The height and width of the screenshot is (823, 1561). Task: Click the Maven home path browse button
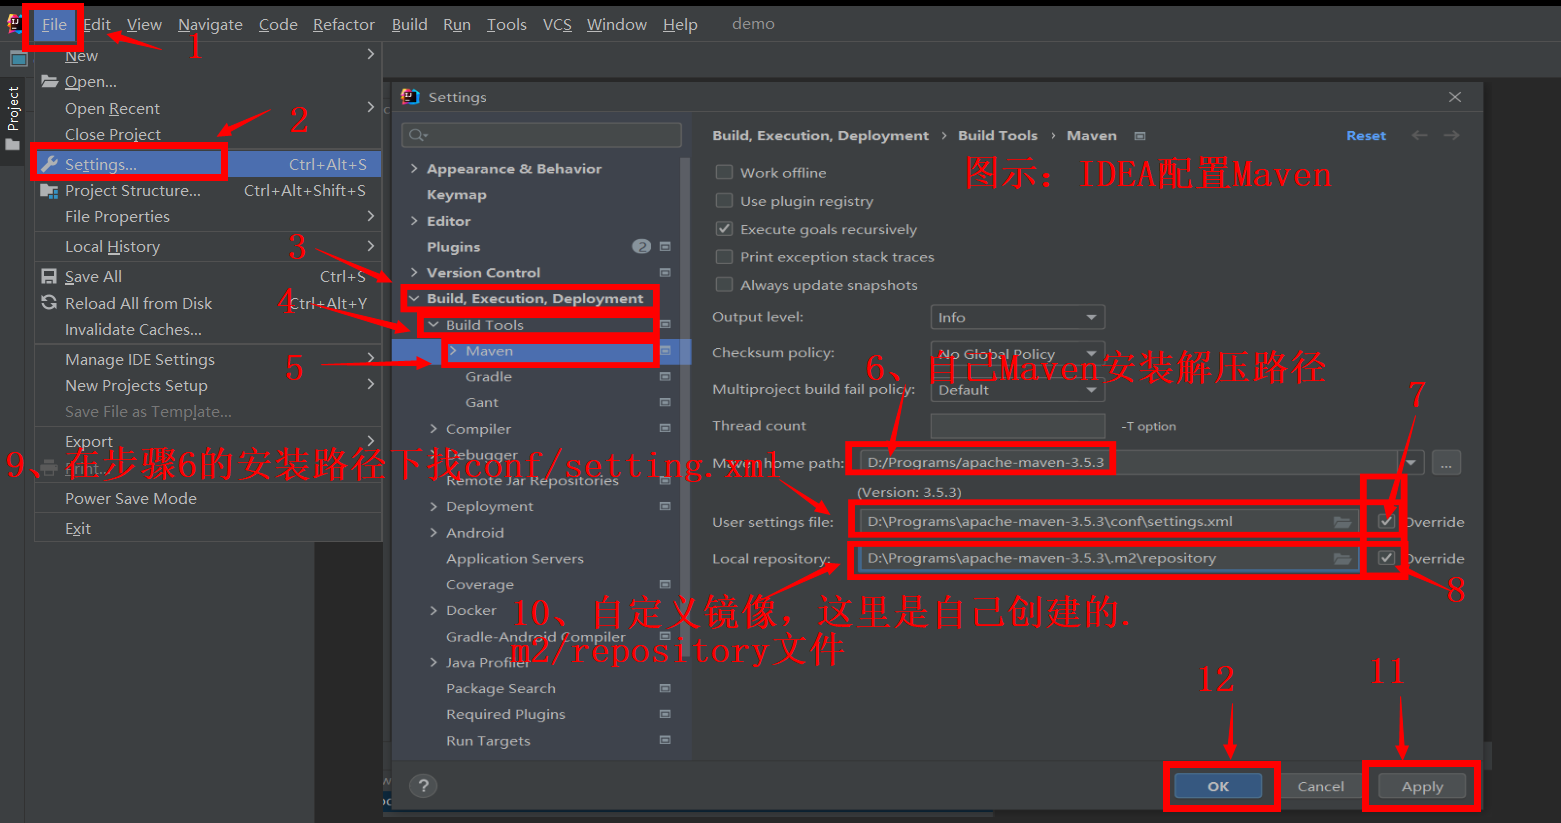click(1446, 463)
